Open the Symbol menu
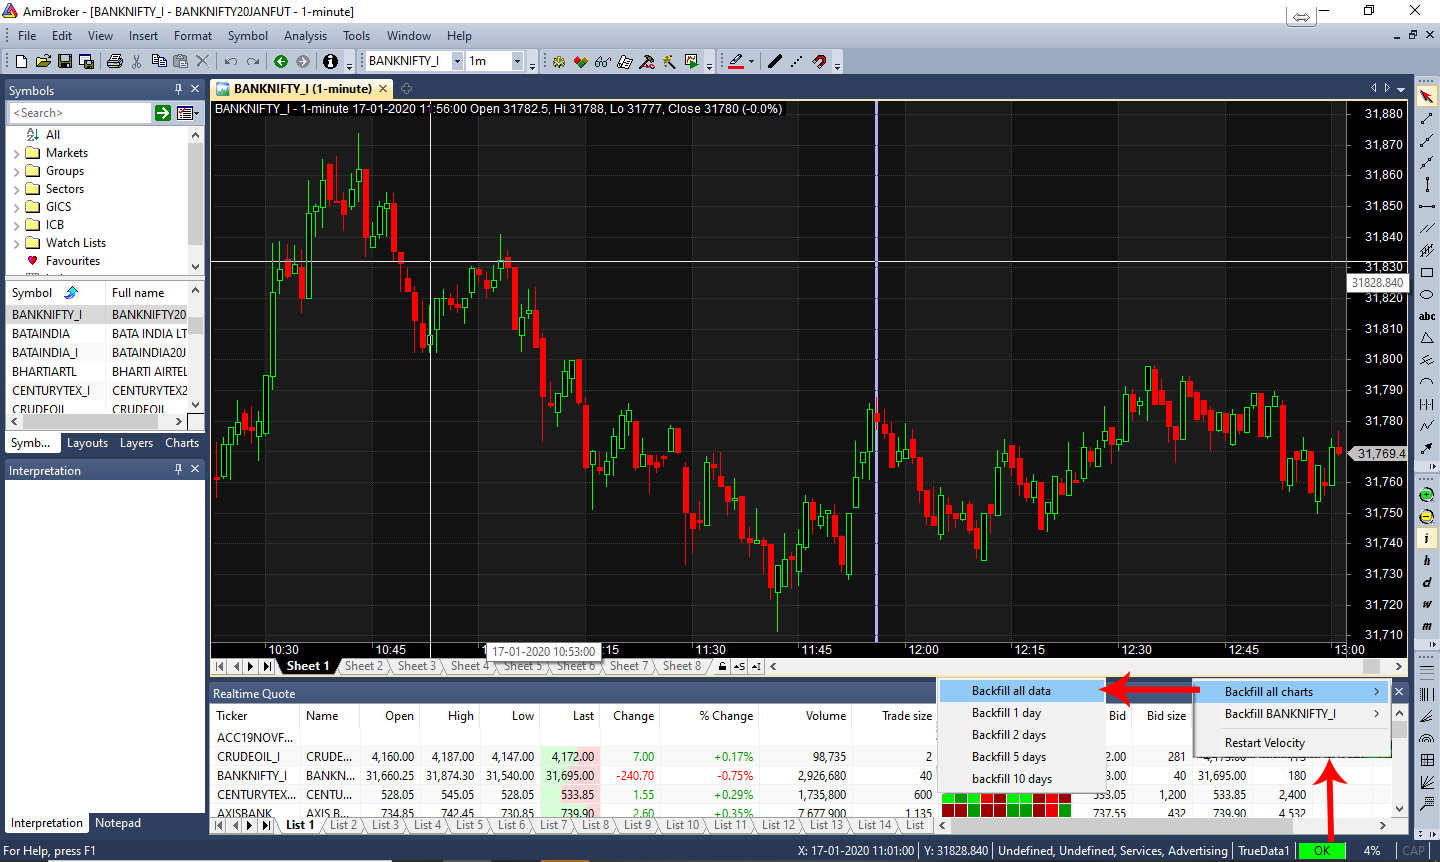This screenshot has height=862, width=1440. click(x=248, y=36)
